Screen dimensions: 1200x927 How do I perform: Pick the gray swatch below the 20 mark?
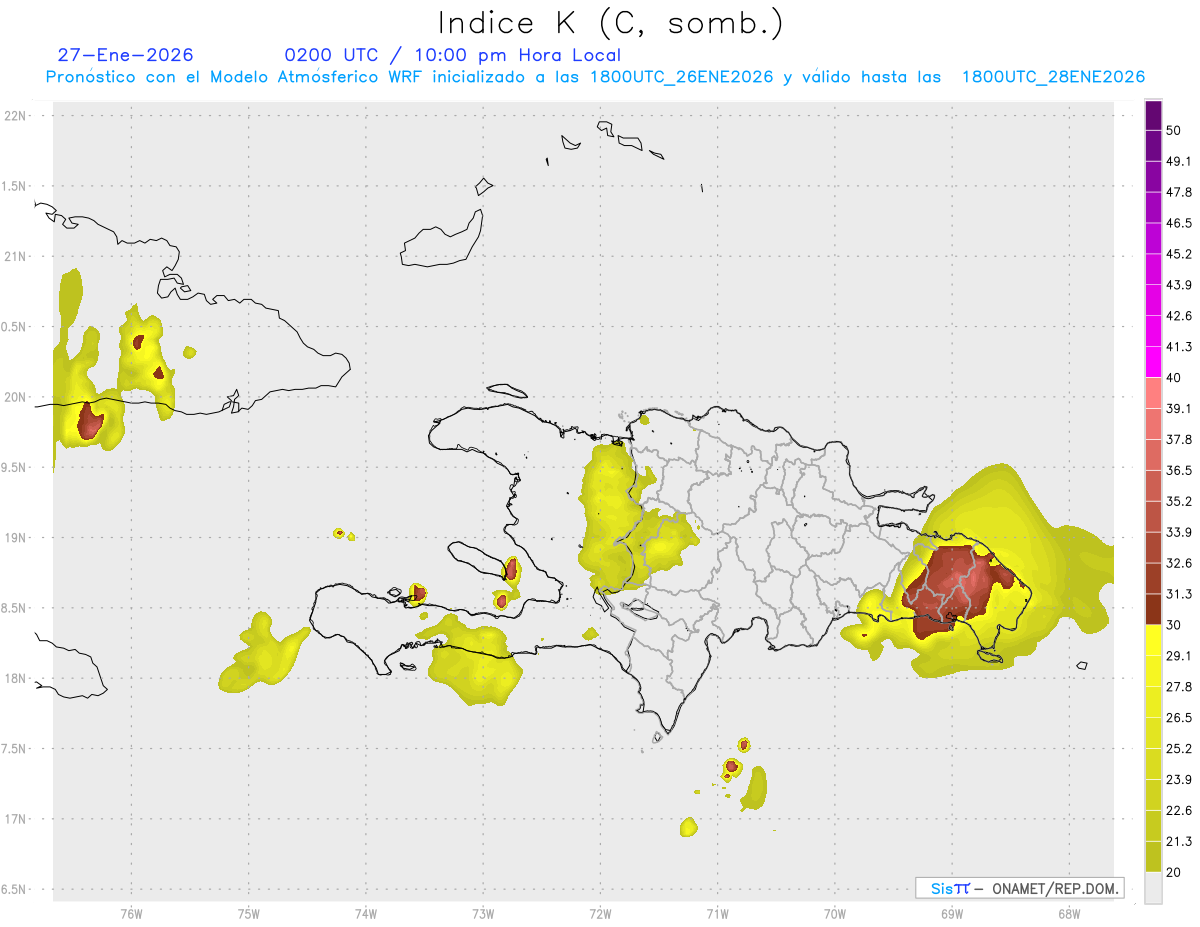(1153, 888)
